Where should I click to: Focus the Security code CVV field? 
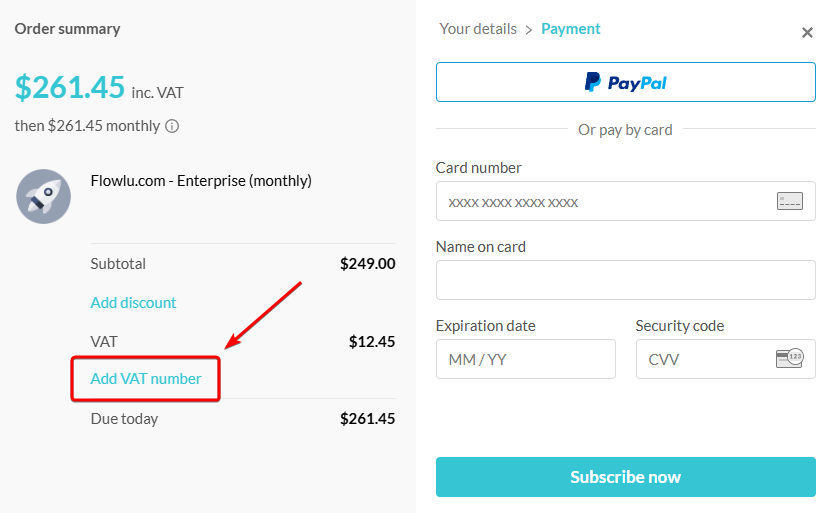point(725,359)
